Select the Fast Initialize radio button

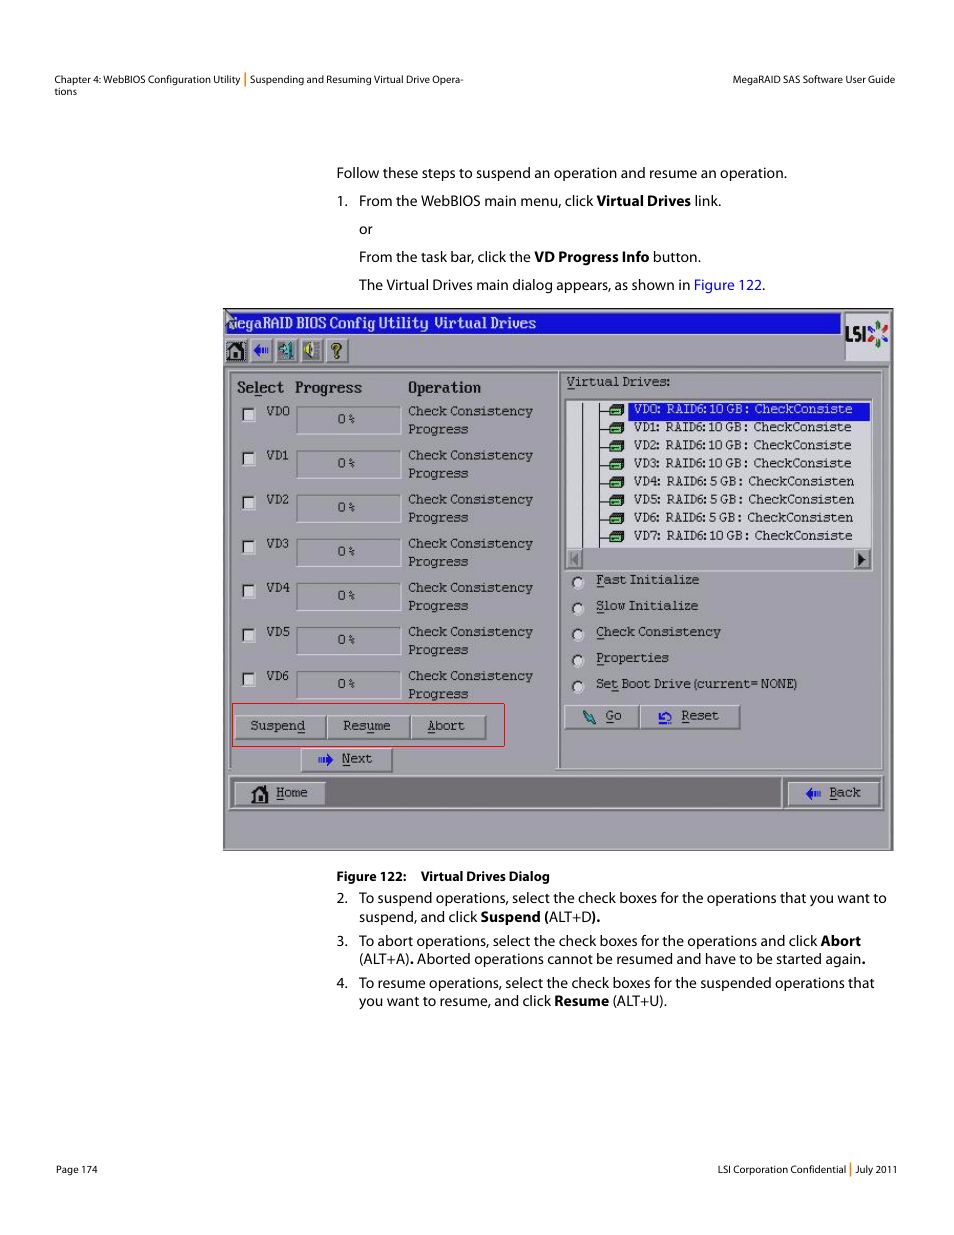point(577,582)
